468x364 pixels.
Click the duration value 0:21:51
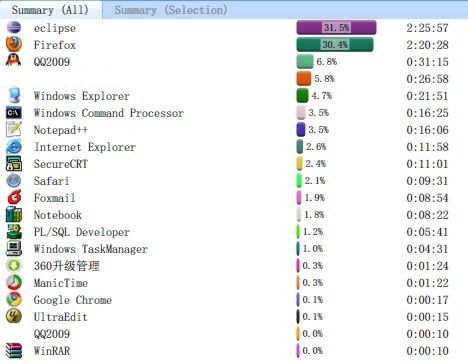point(427,96)
